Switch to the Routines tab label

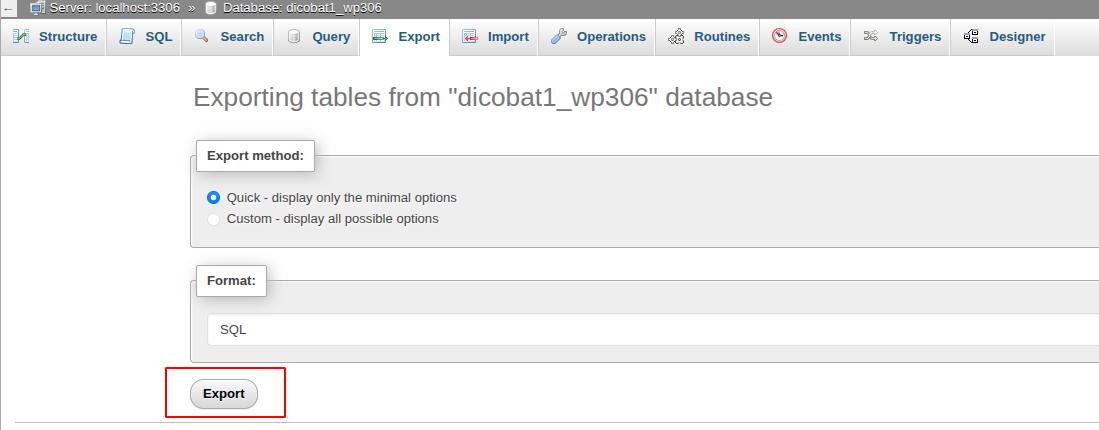tap(722, 36)
